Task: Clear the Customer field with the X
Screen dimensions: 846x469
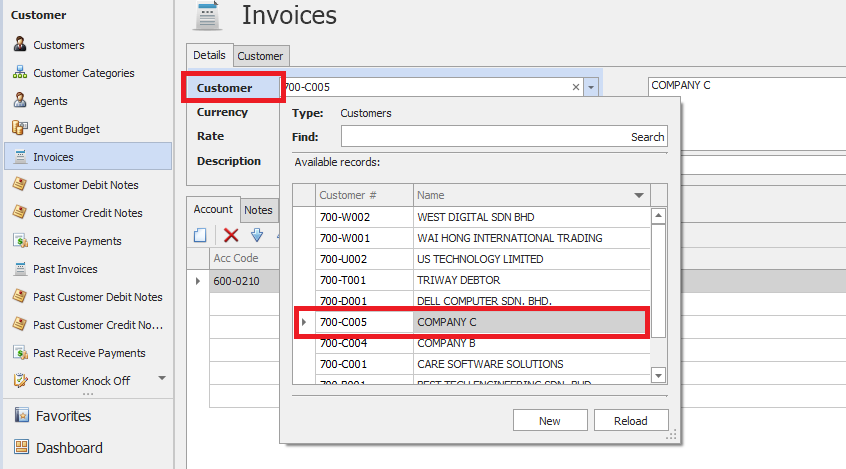Action: pos(576,87)
